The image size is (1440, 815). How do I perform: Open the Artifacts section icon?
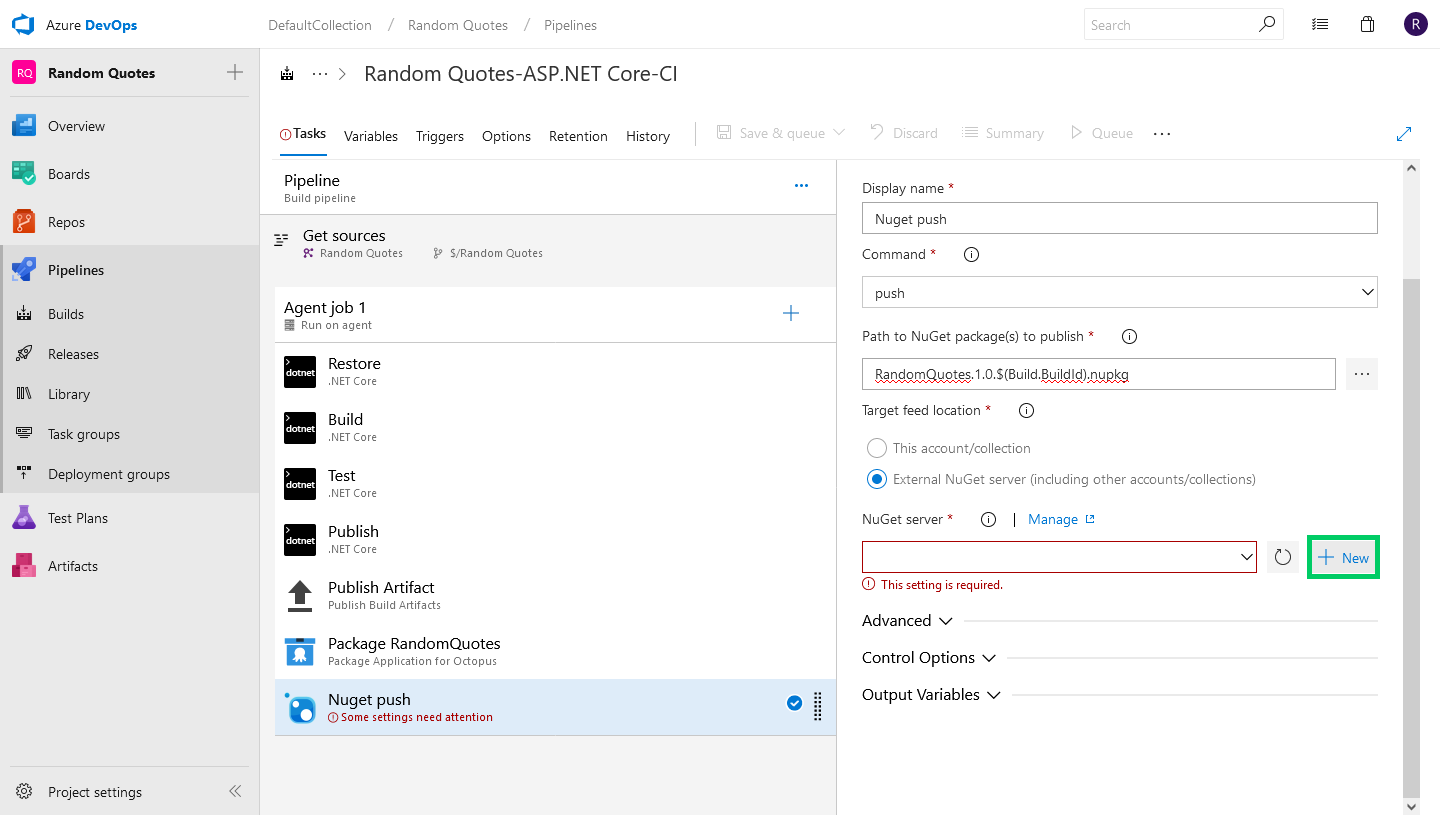tap(24, 566)
